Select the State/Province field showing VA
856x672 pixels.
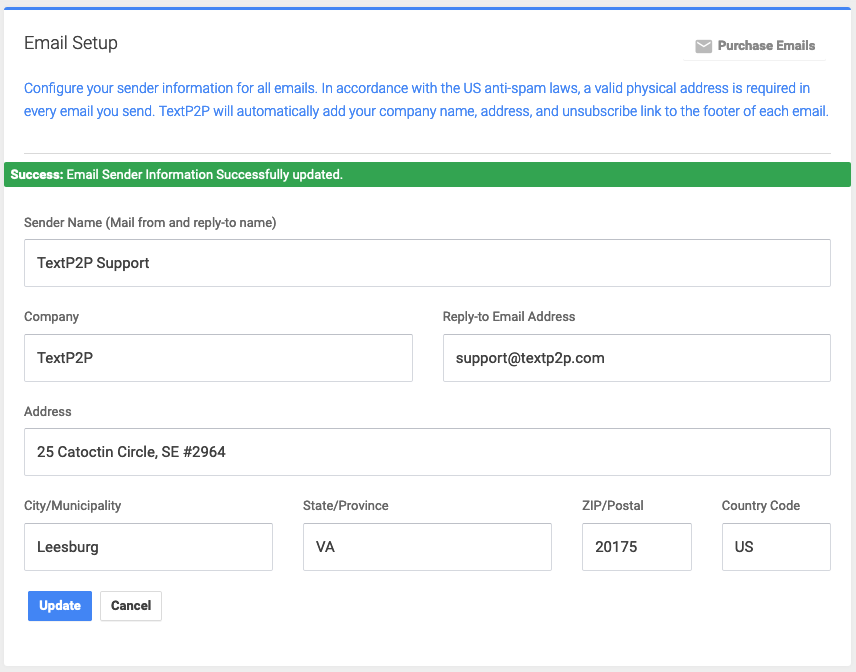pos(427,546)
